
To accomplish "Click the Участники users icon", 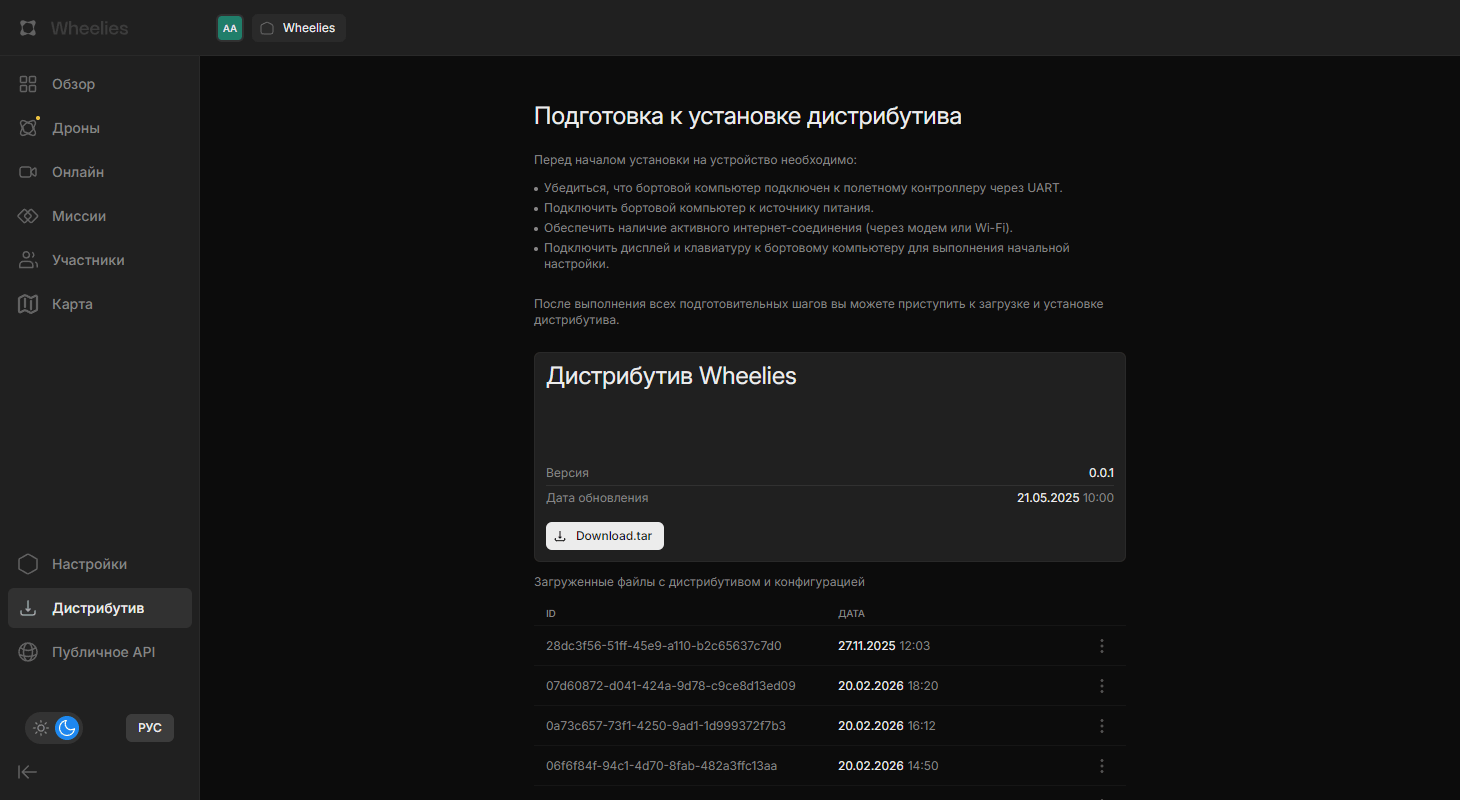I will [28, 260].
